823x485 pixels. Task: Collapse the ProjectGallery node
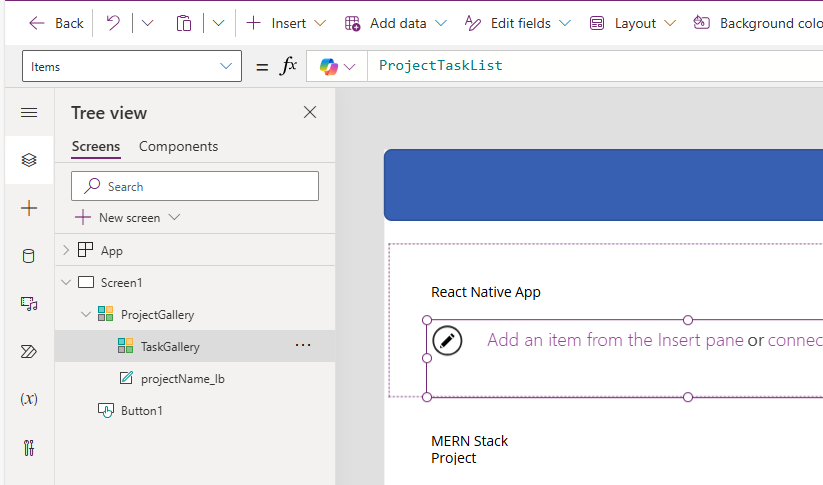[x=86, y=314]
